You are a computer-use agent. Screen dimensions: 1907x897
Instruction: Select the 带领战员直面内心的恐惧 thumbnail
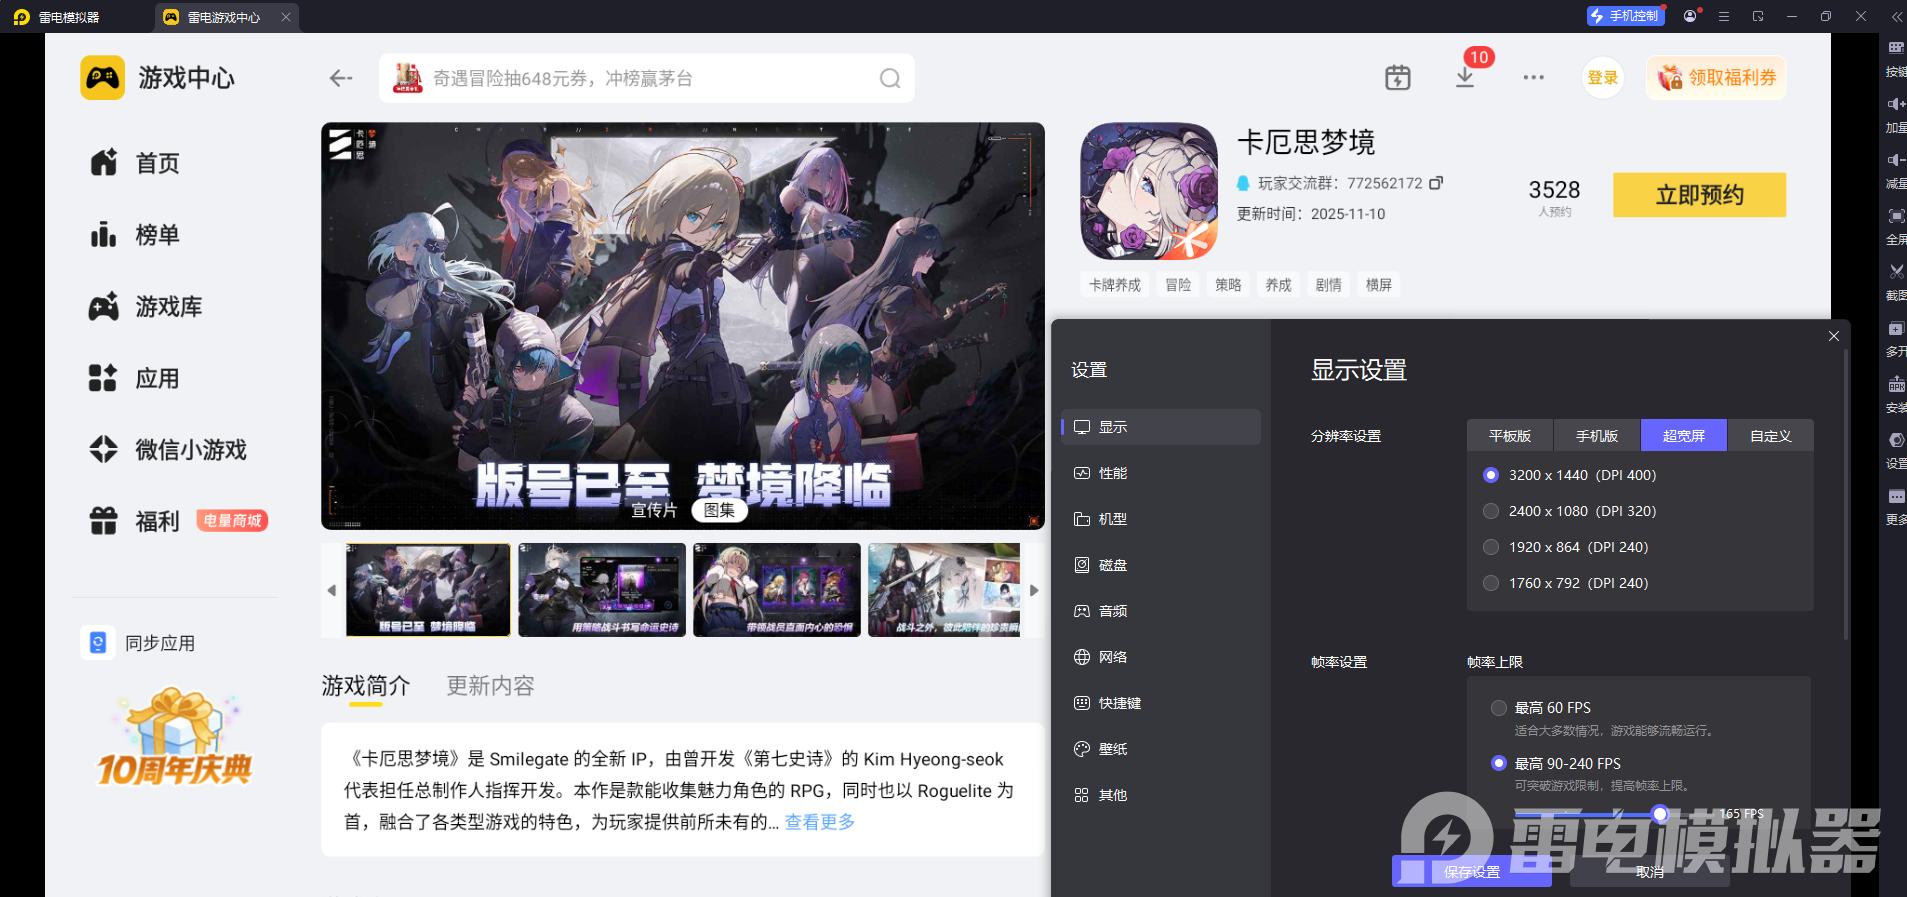(x=777, y=590)
